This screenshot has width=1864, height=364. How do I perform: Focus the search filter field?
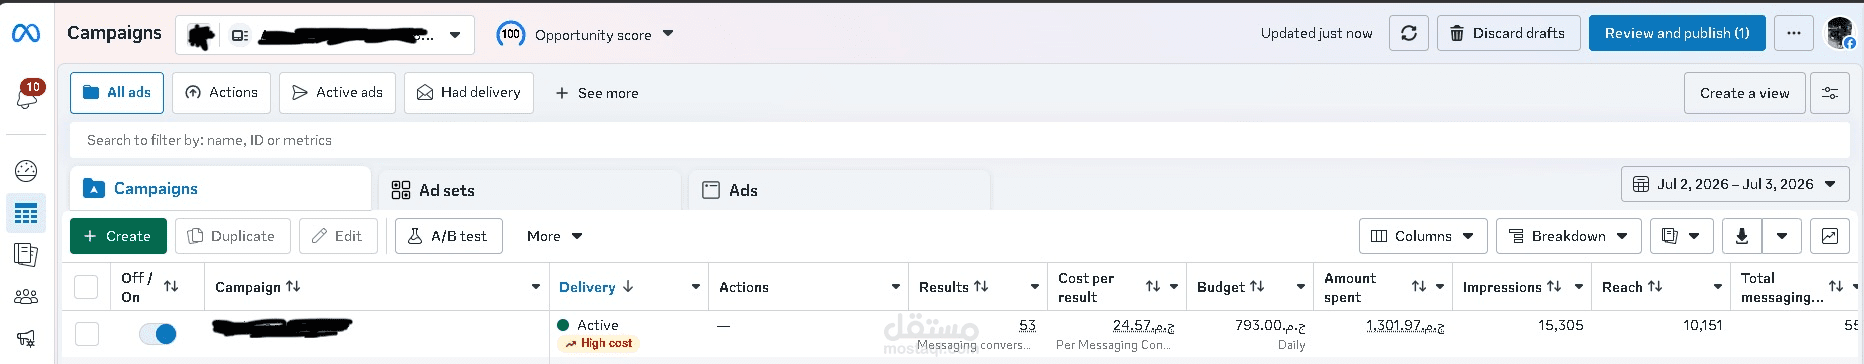[959, 140]
